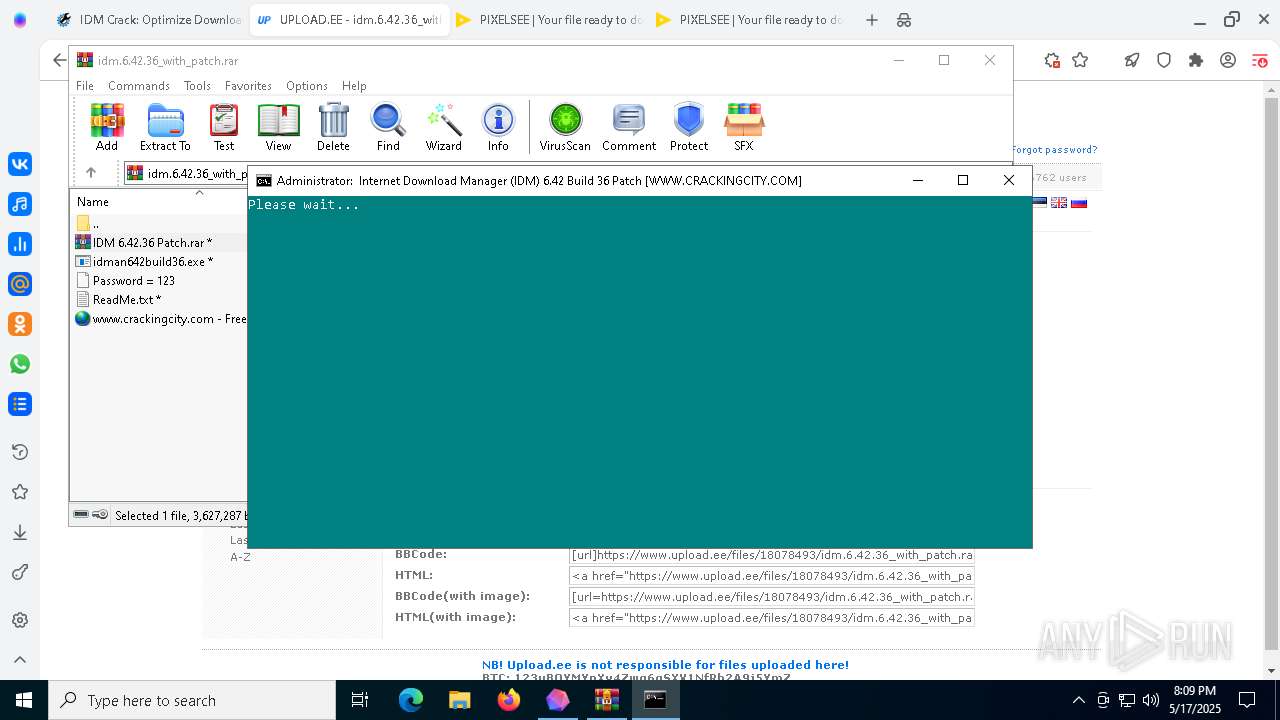Open the browser profile account icon
Image resolution: width=1280 pixels, height=720 pixels.
[x=1228, y=60]
